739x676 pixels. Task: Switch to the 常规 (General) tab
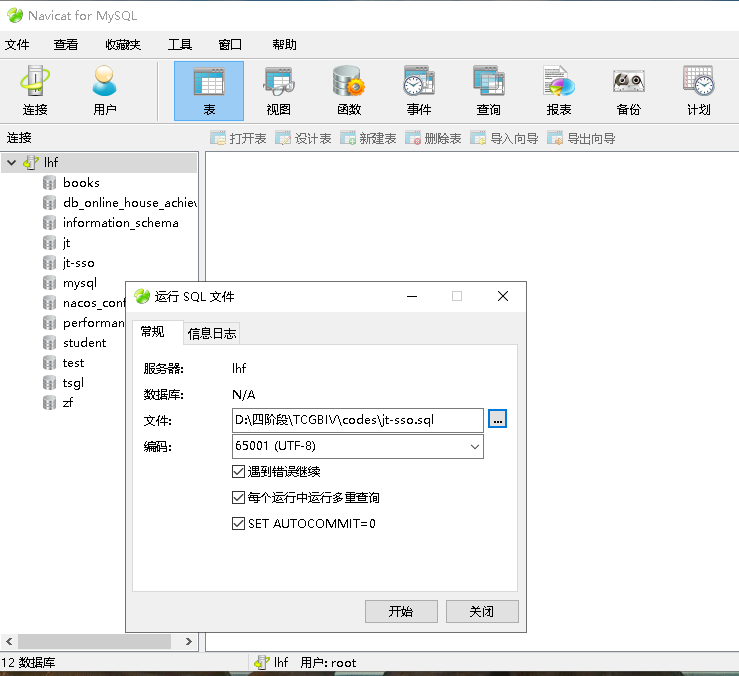157,332
